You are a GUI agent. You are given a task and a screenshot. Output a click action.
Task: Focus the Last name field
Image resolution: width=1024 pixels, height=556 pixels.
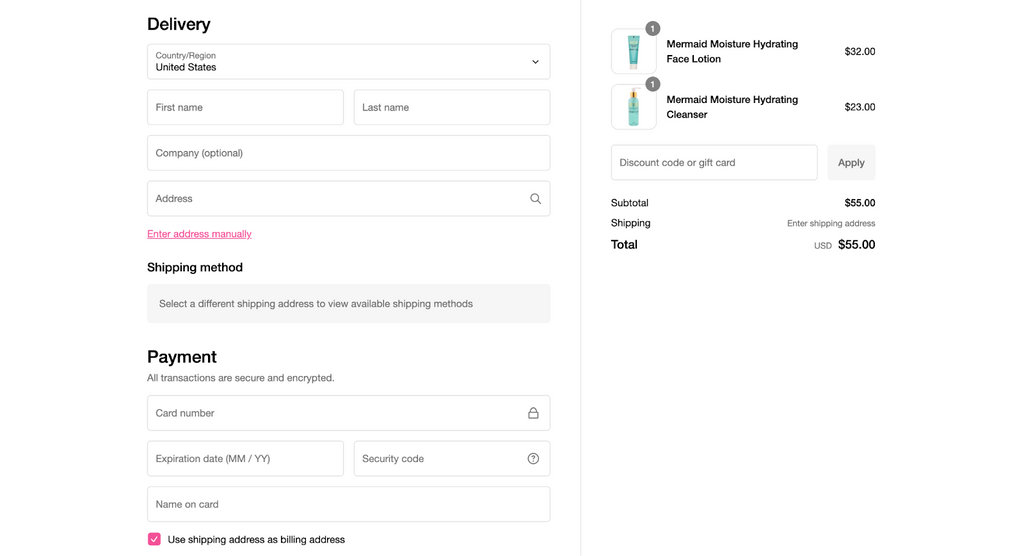point(451,108)
